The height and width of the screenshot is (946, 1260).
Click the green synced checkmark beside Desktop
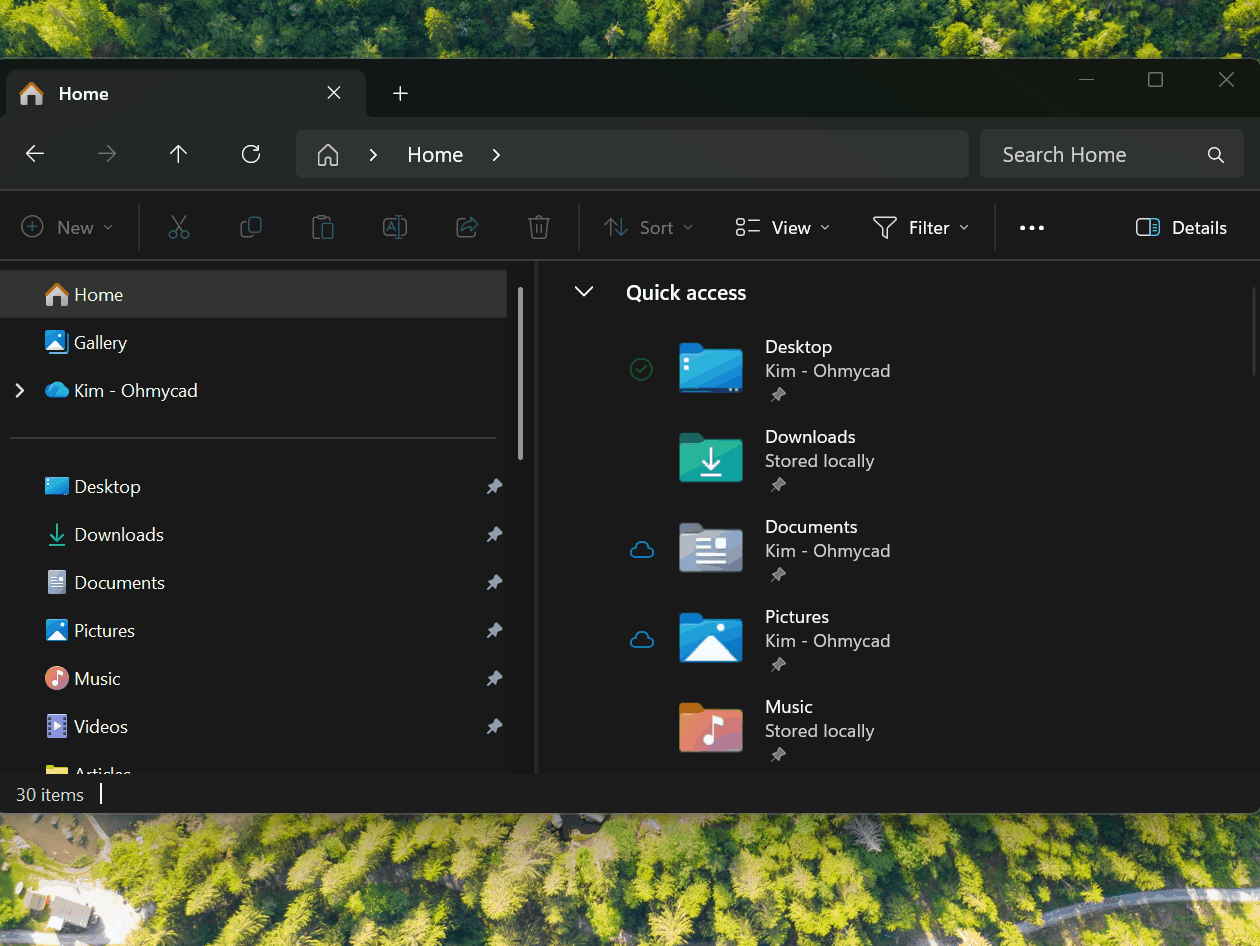tap(641, 370)
